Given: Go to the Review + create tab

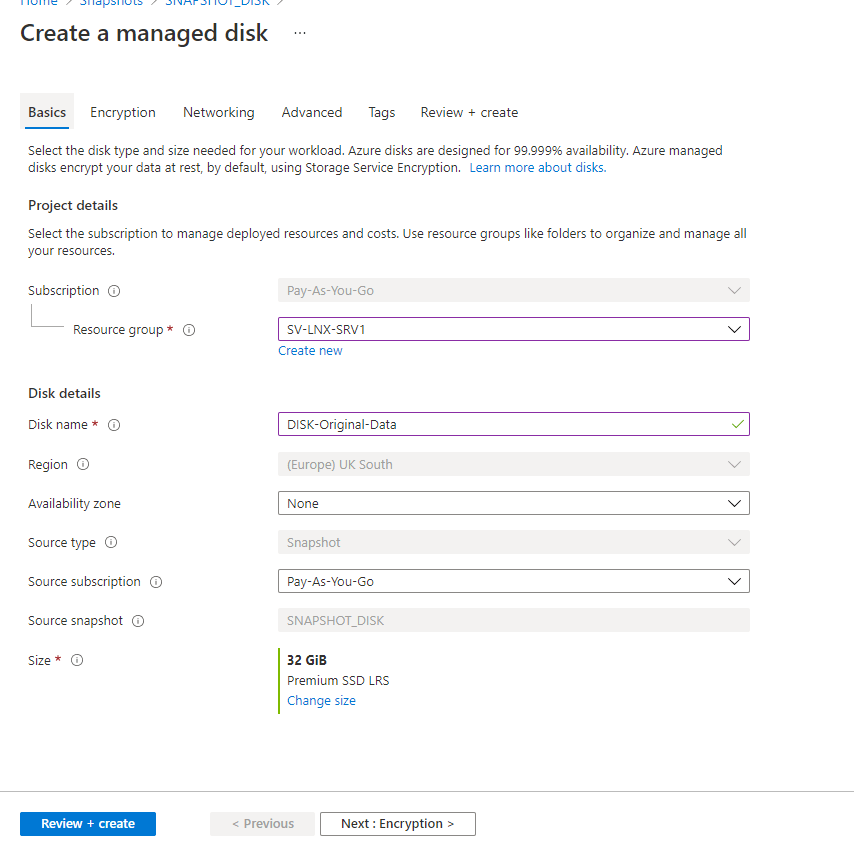Looking at the screenshot, I should 469,113.
